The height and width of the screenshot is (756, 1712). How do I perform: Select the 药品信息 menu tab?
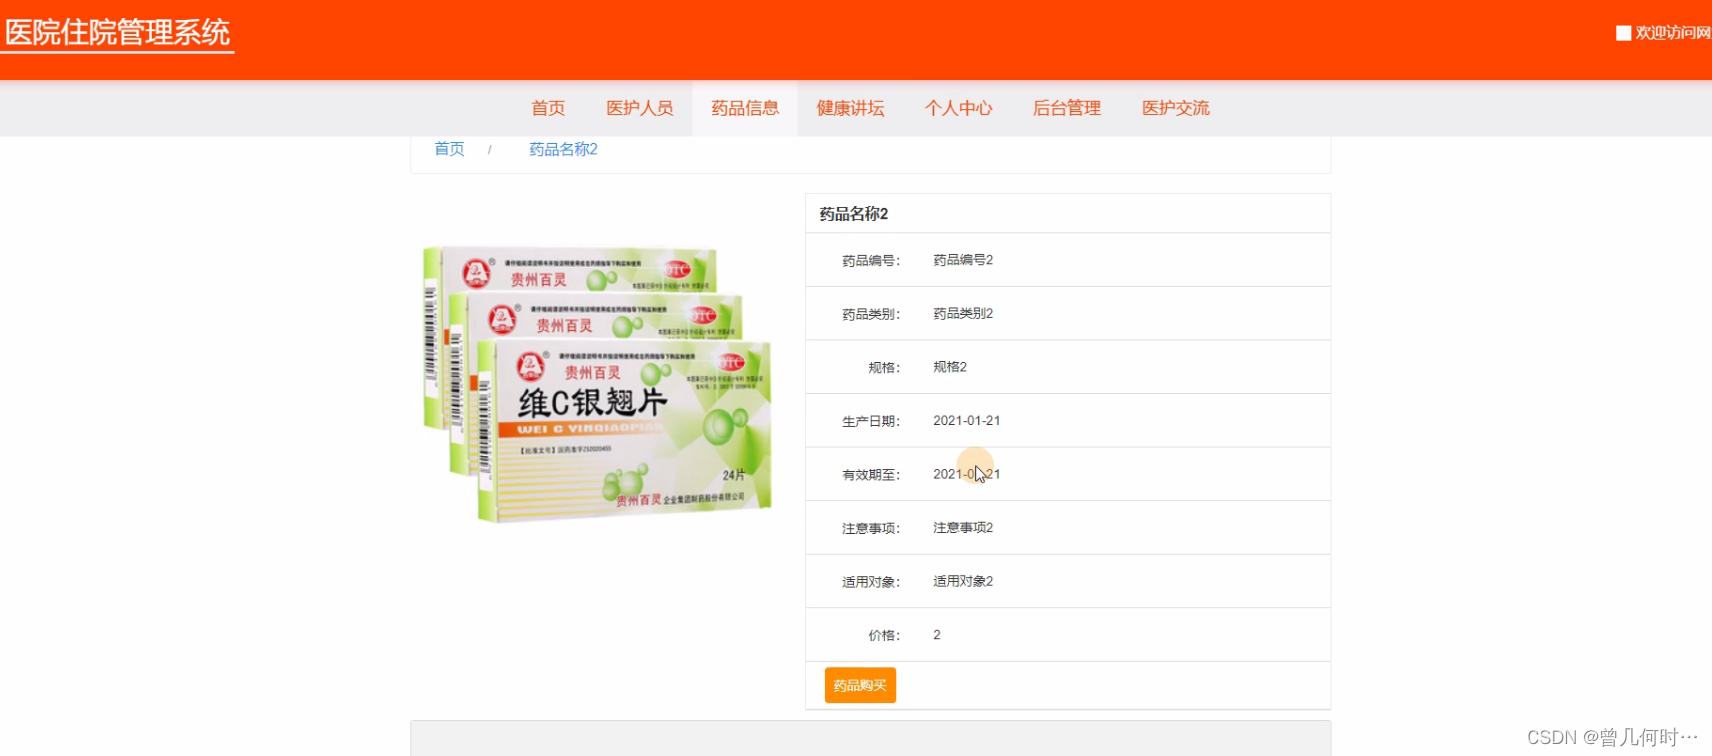[x=745, y=108]
